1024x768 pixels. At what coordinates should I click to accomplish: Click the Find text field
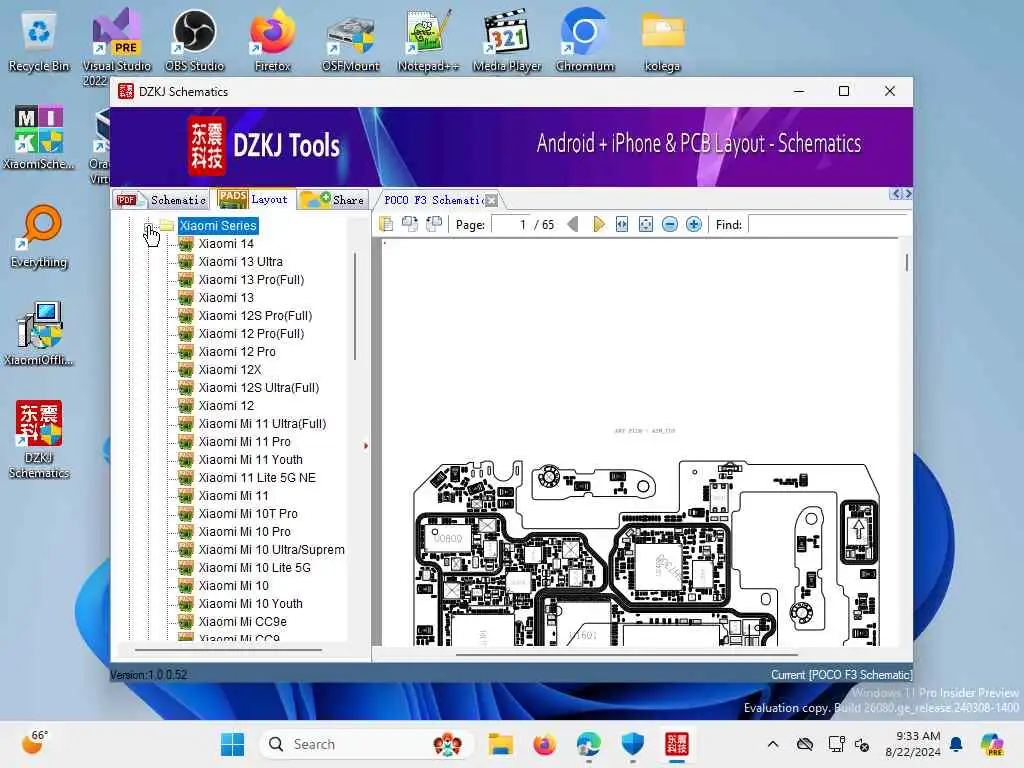point(828,225)
